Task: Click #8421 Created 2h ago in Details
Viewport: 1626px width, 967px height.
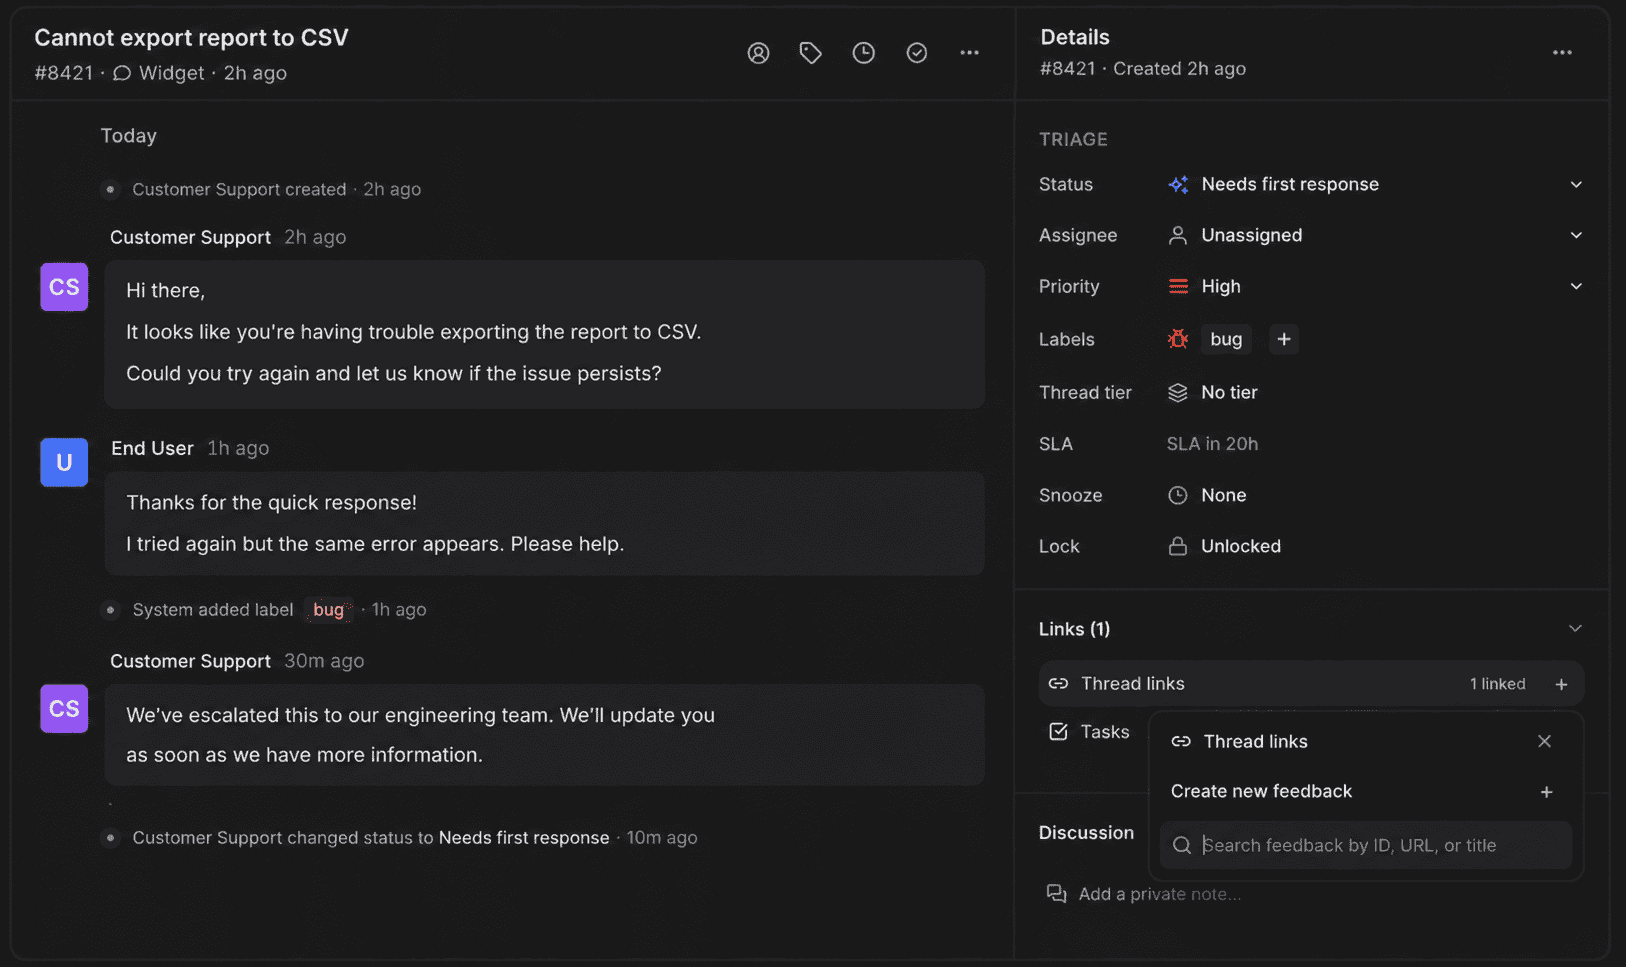Action: (1142, 69)
